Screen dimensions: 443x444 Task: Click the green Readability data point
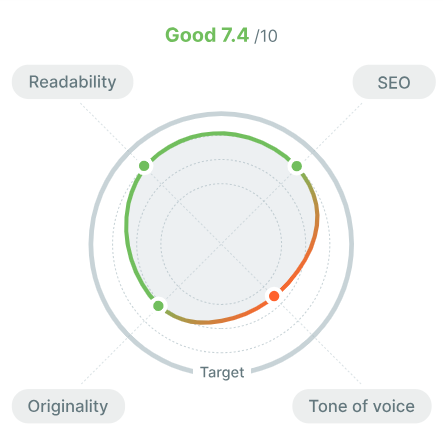[144, 166]
